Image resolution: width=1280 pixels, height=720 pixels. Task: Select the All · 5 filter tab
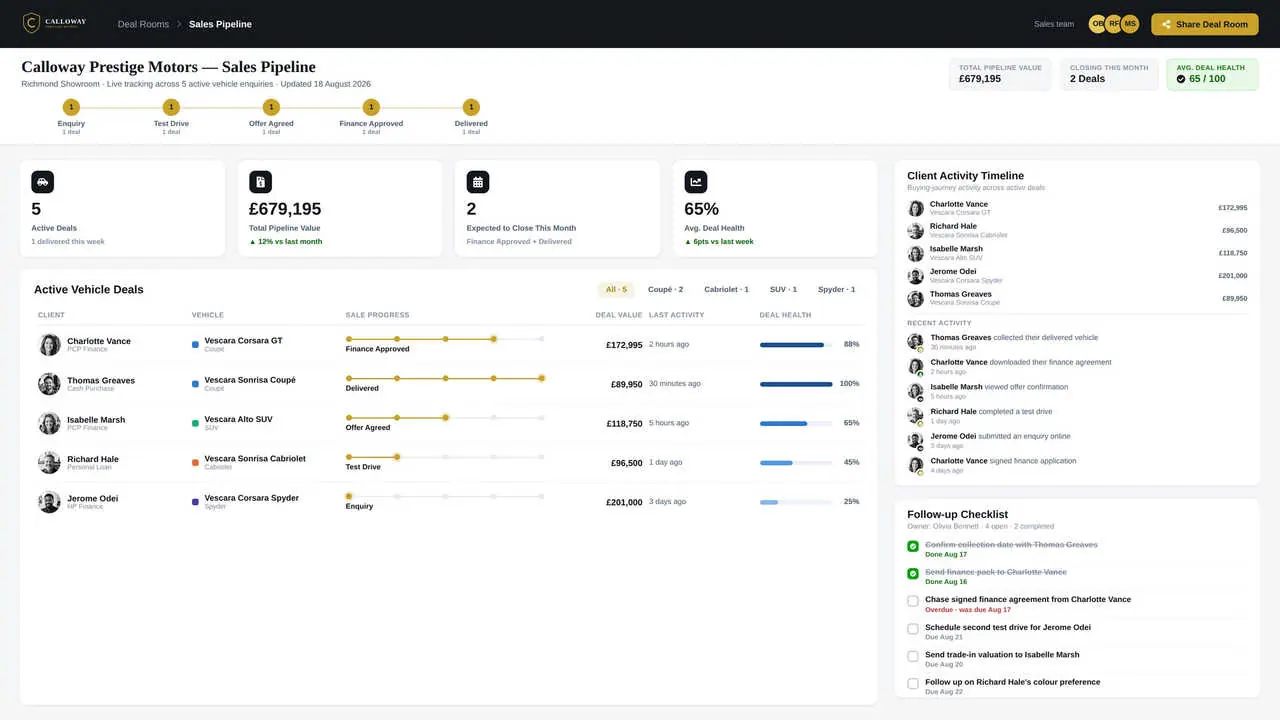(616, 290)
